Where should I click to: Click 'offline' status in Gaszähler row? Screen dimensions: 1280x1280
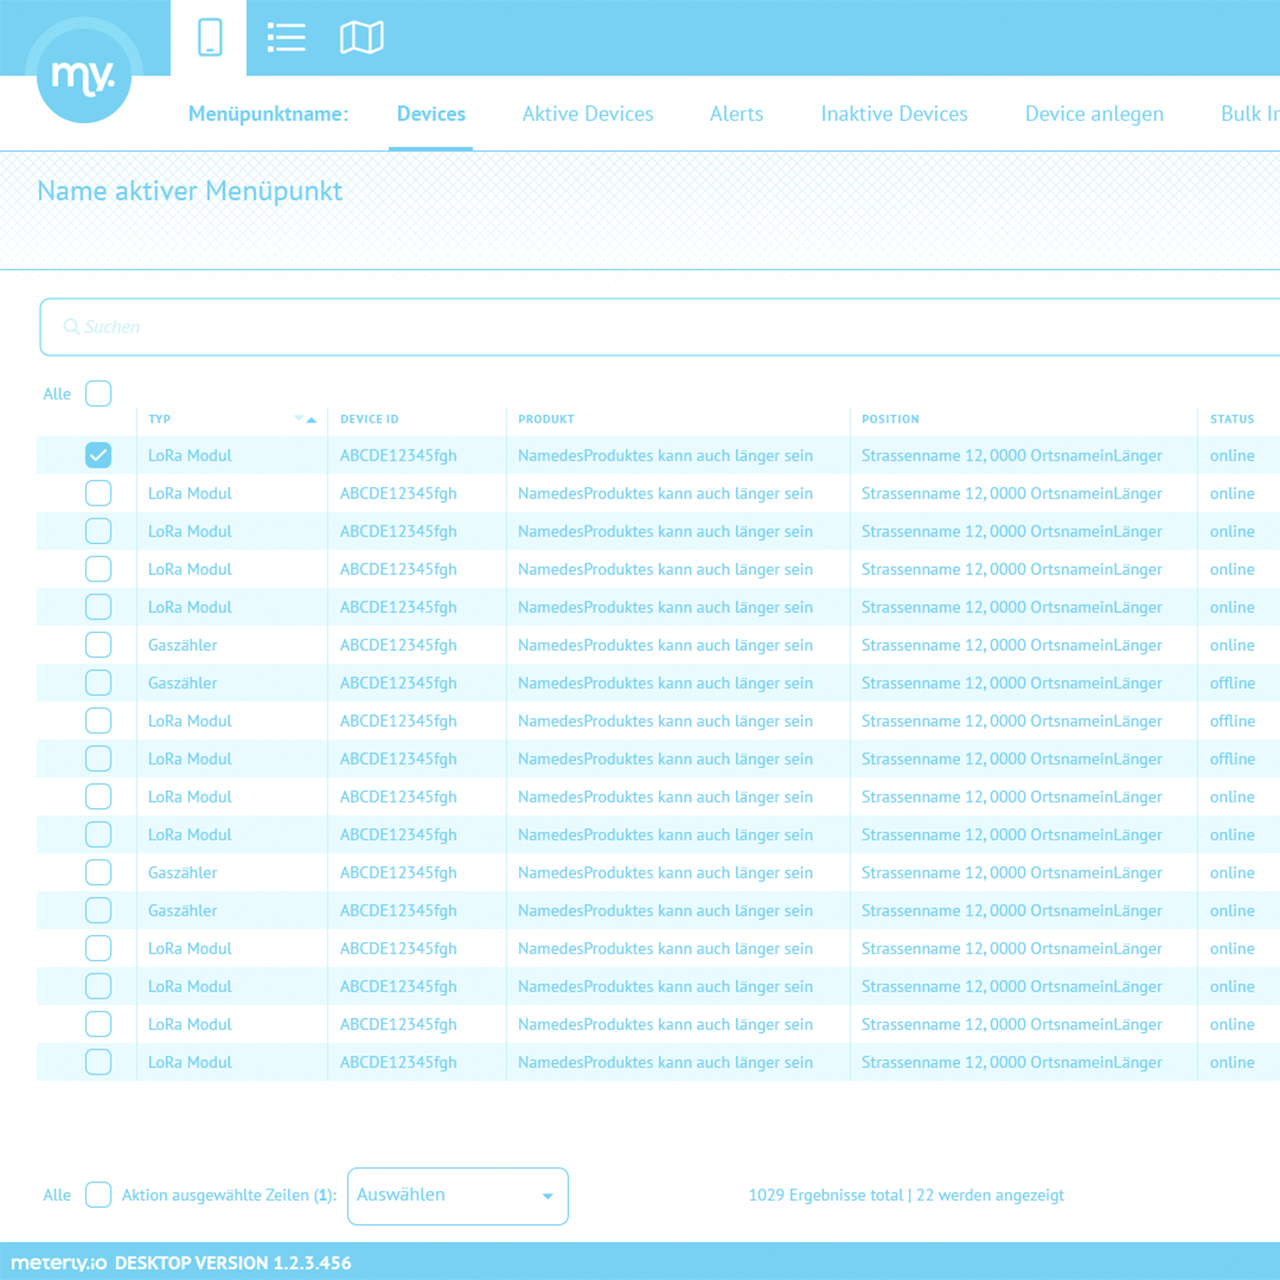click(1232, 683)
